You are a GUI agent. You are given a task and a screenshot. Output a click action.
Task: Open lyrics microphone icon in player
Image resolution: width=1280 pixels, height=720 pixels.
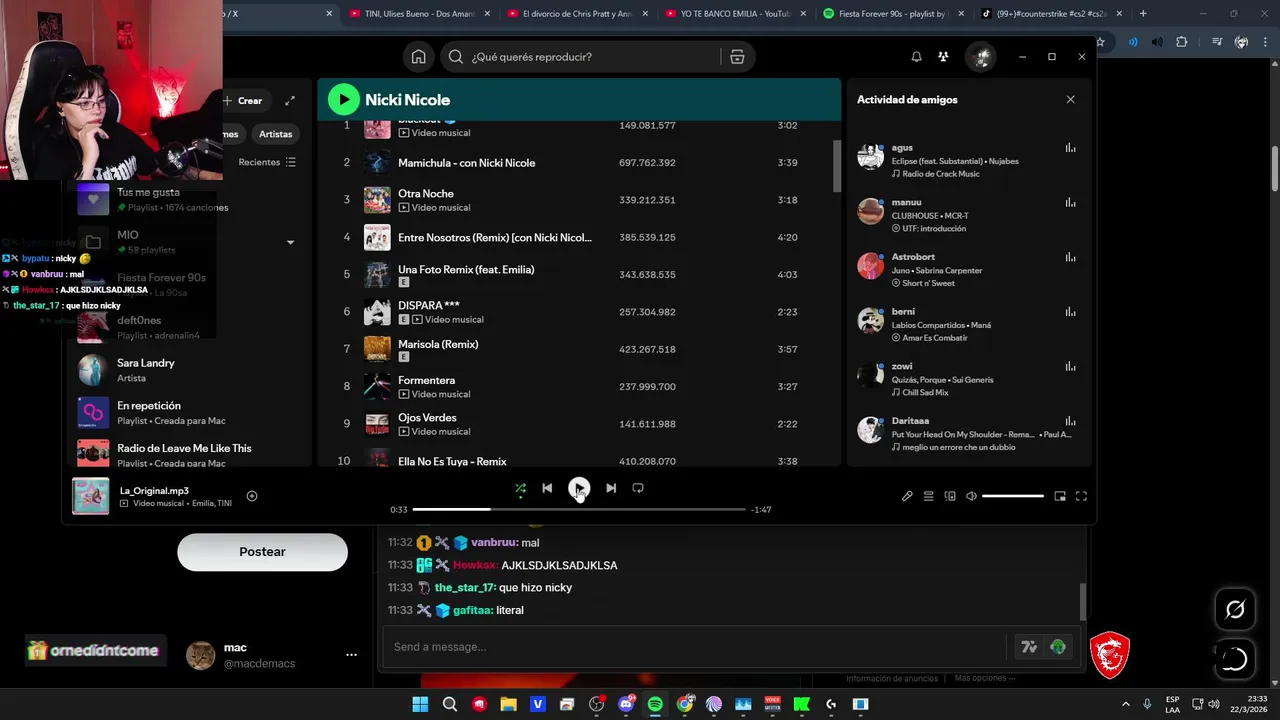(907, 496)
